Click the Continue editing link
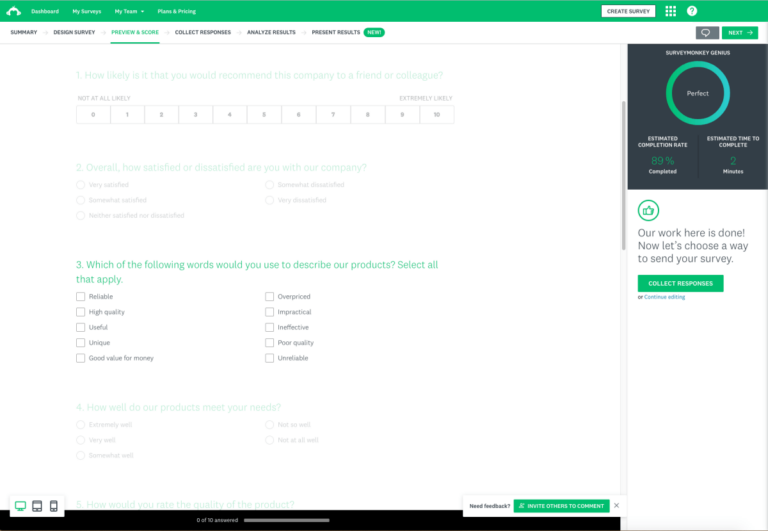The width and height of the screenshot is (768, 531). (664, 297)
